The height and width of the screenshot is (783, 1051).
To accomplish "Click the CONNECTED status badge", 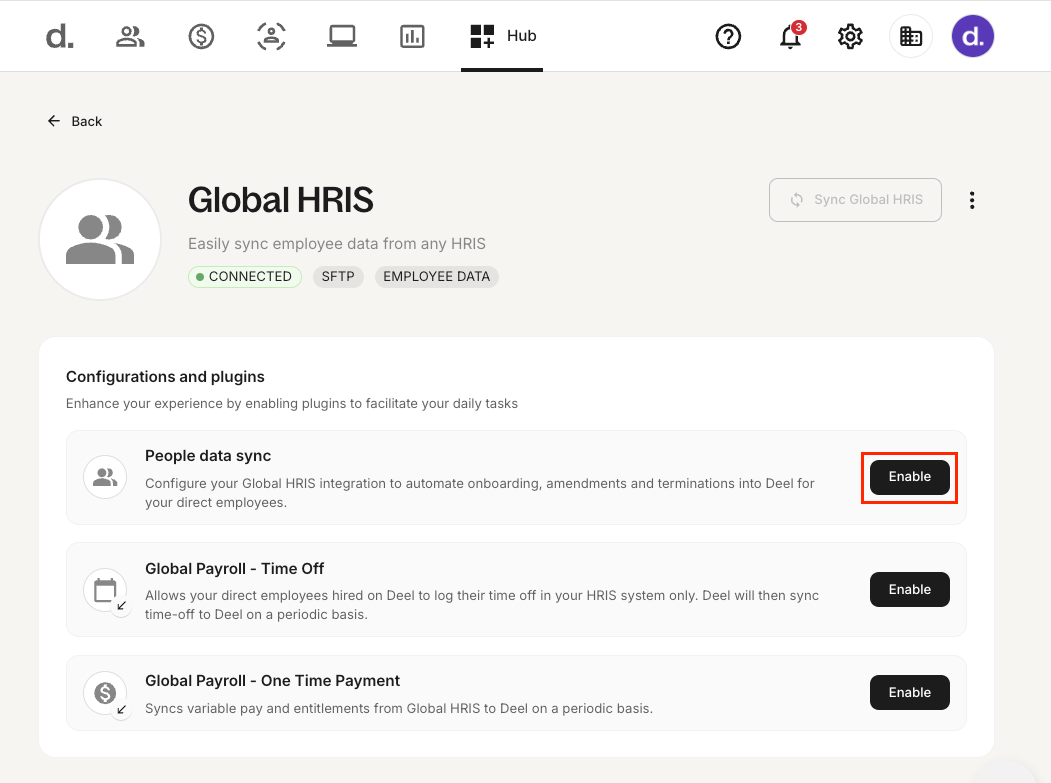I will coord(245,277).
